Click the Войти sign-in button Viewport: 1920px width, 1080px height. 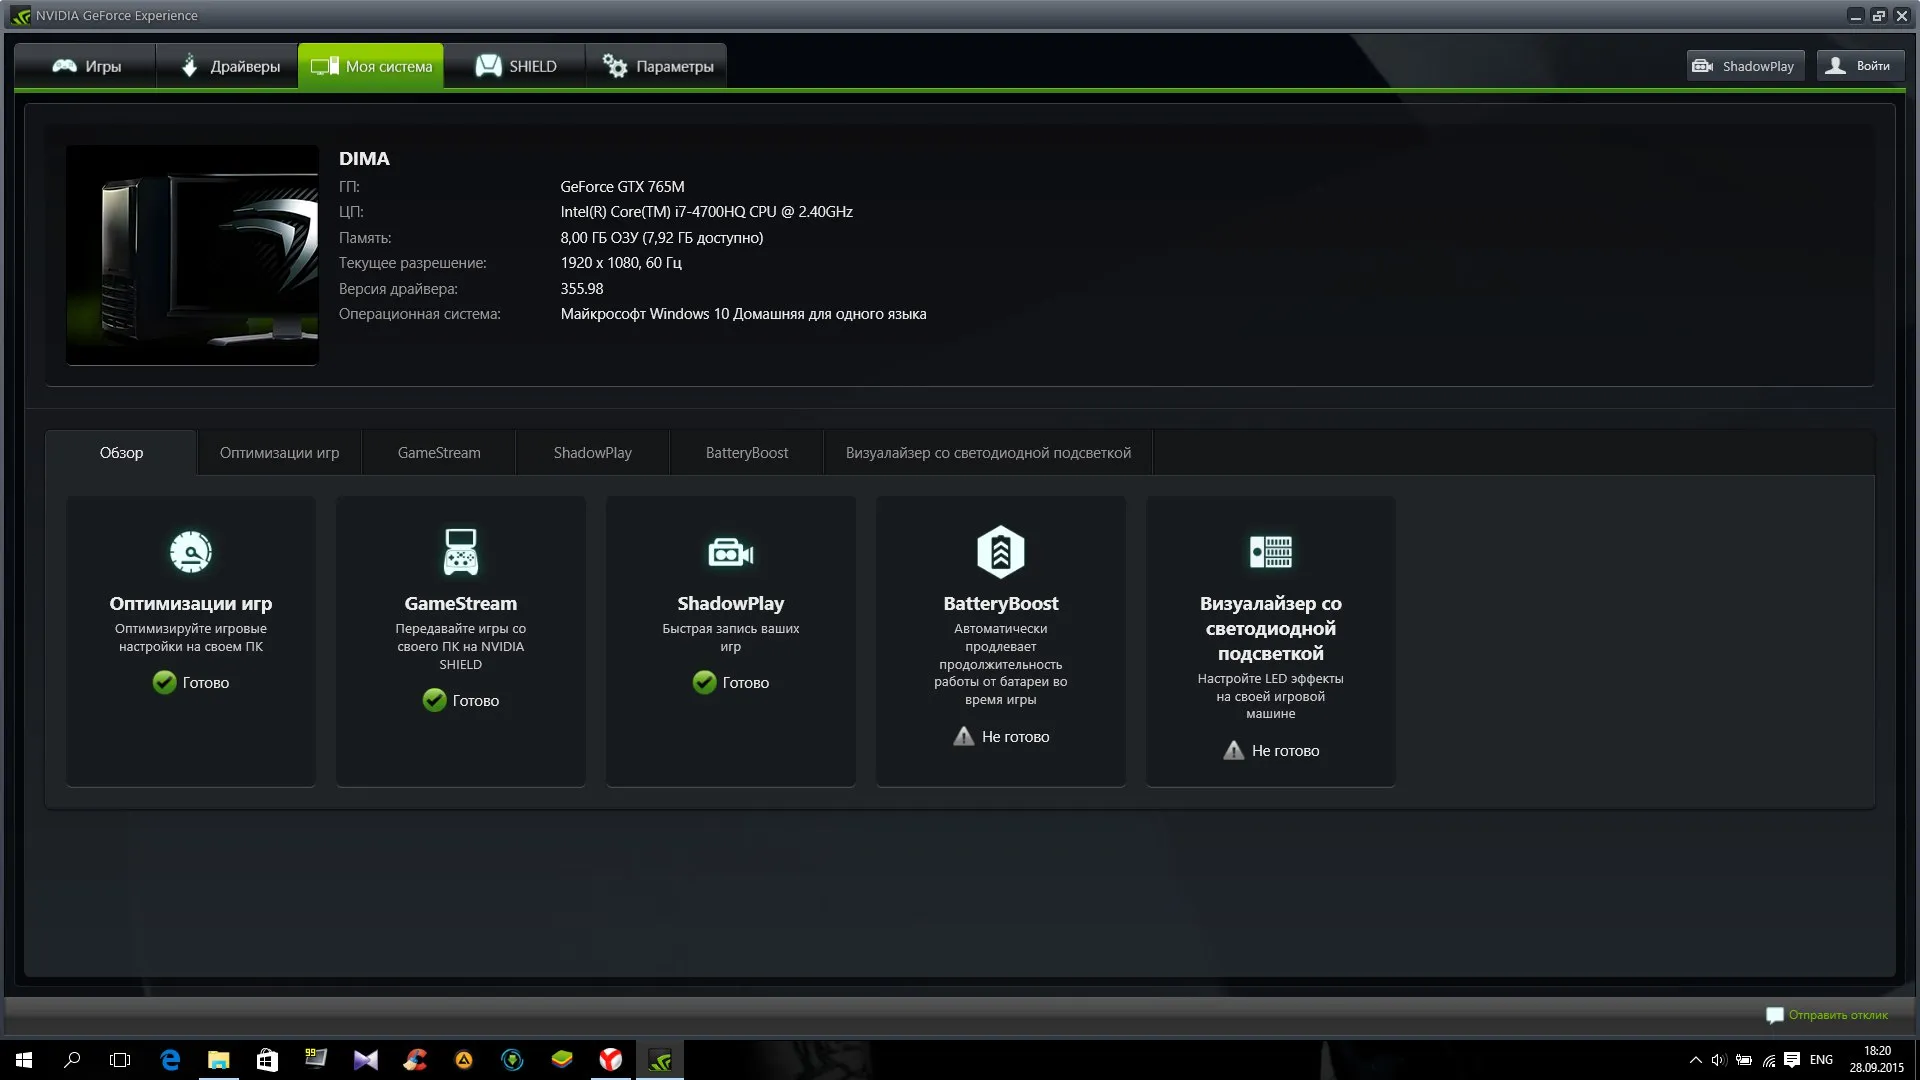tap(1860, 66)
